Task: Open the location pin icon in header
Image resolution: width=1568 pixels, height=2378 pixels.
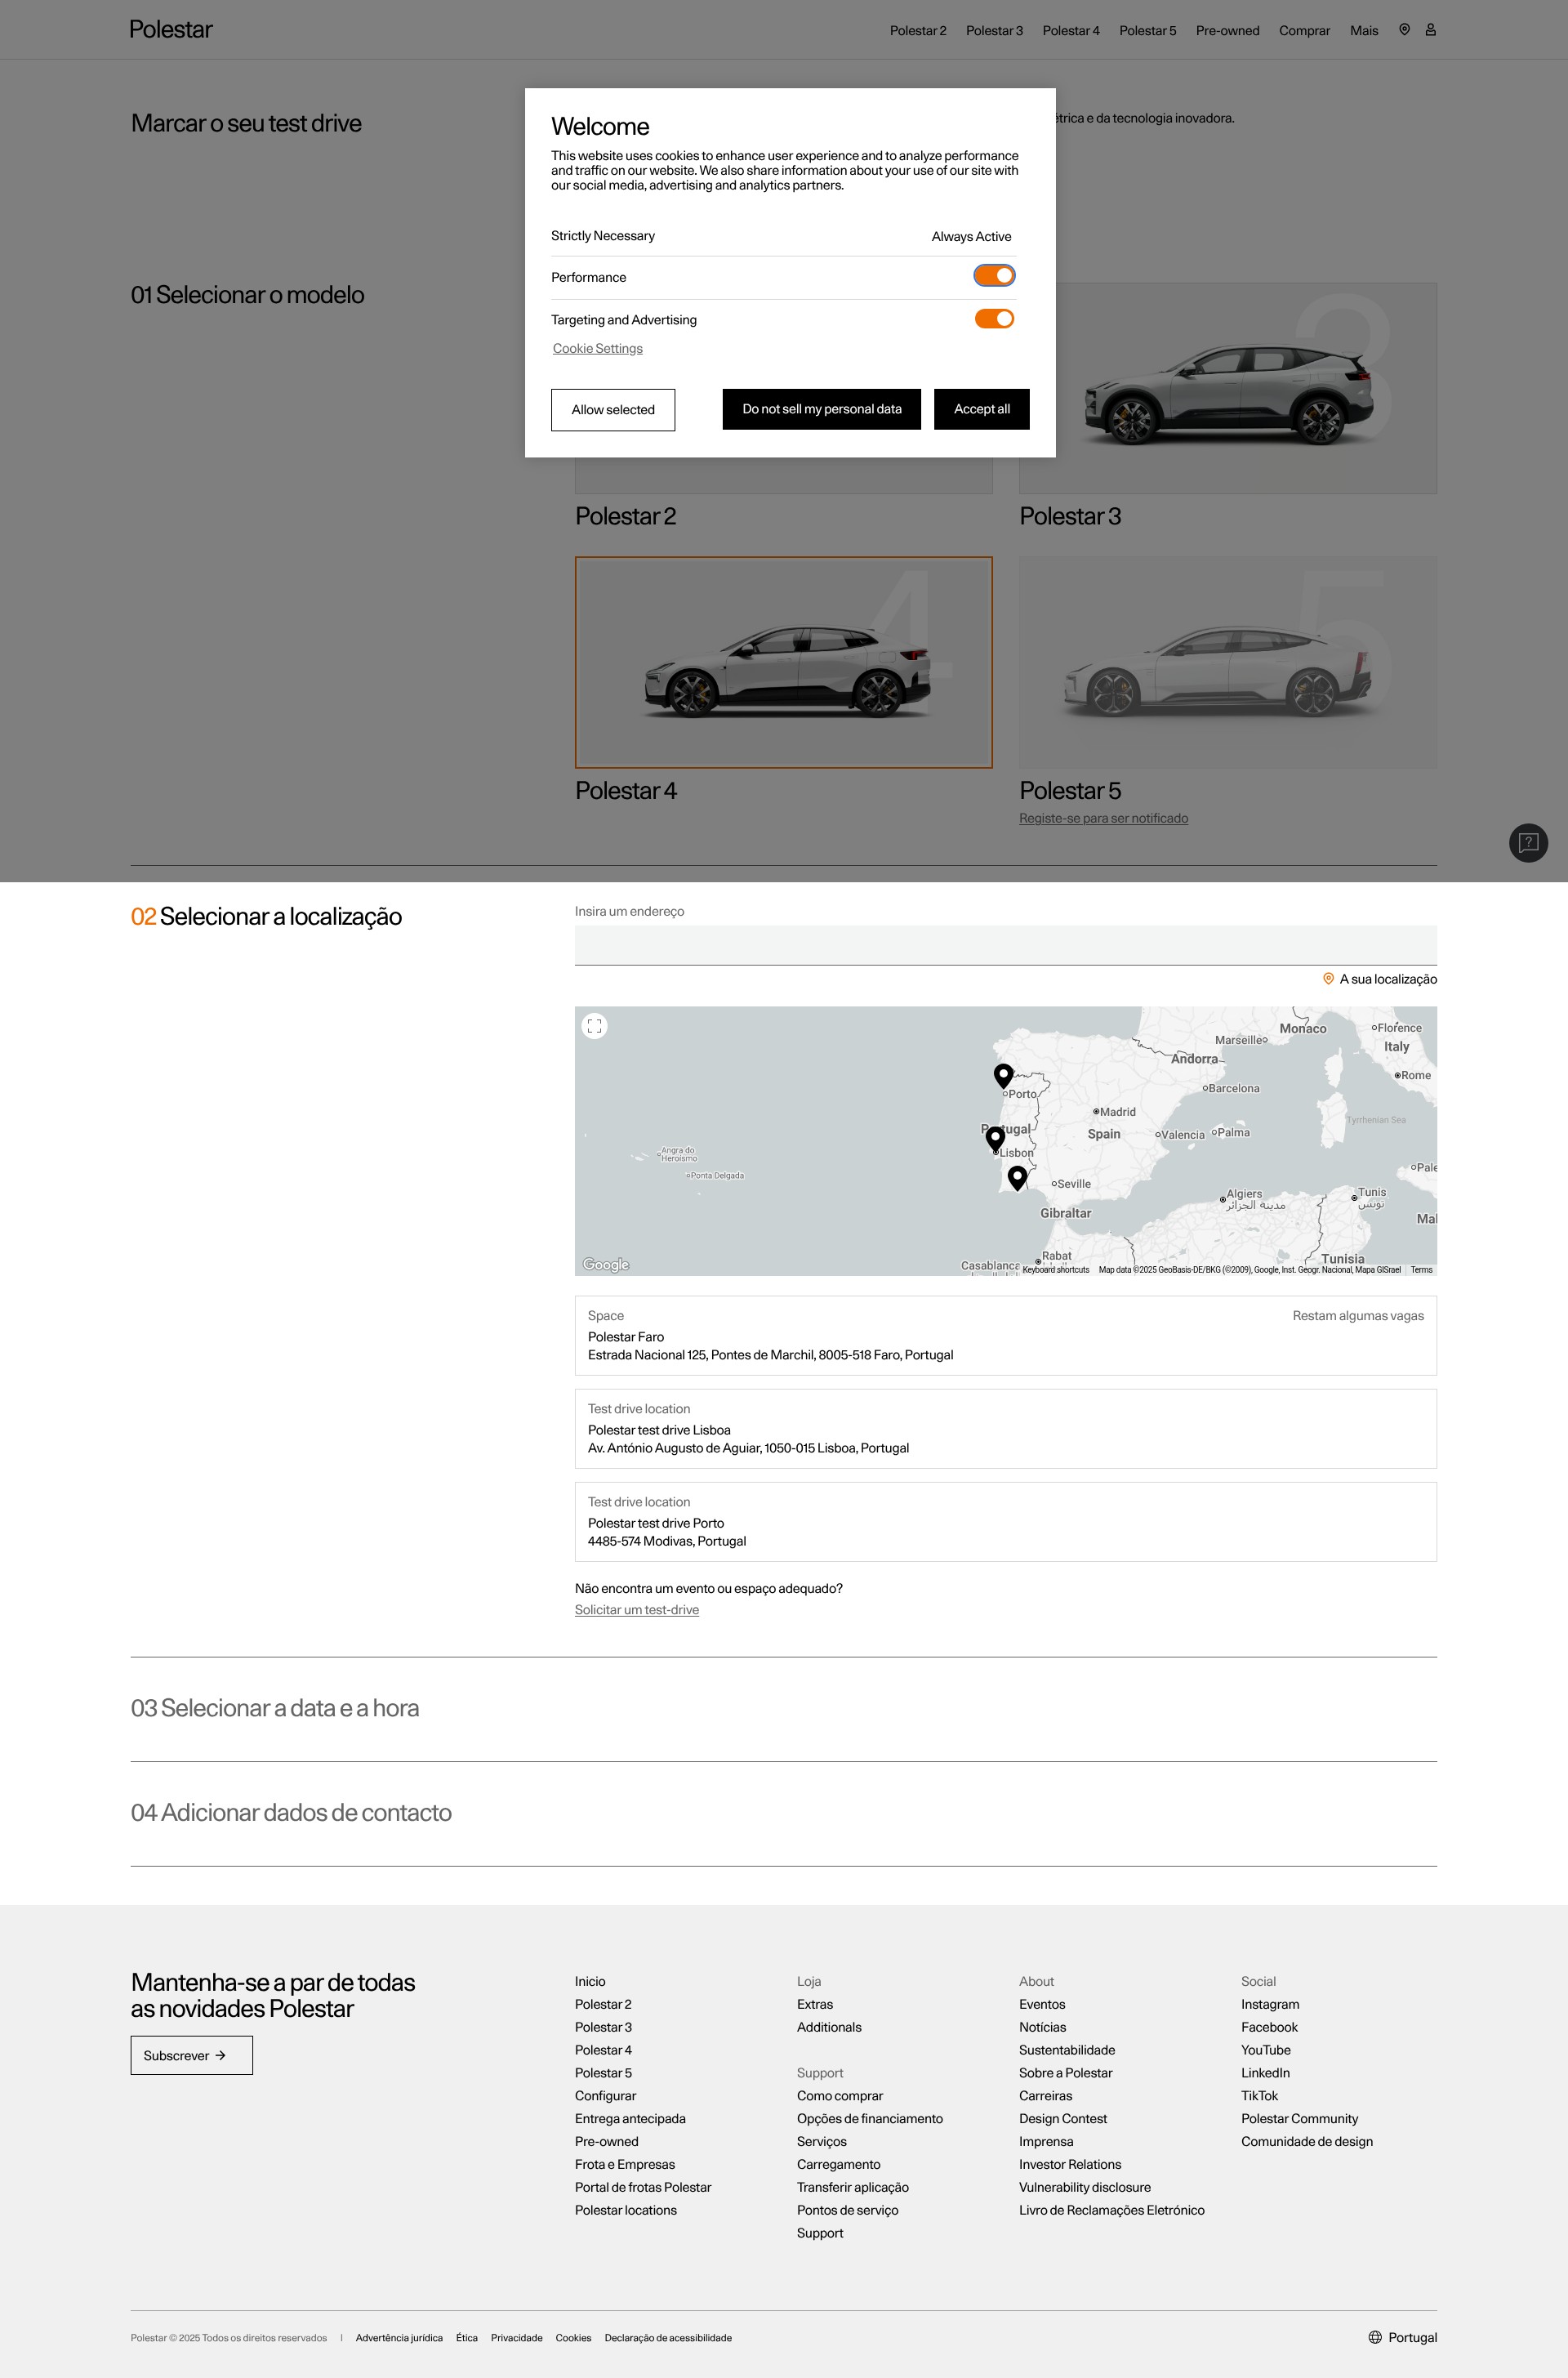Action: (1404, 30)
